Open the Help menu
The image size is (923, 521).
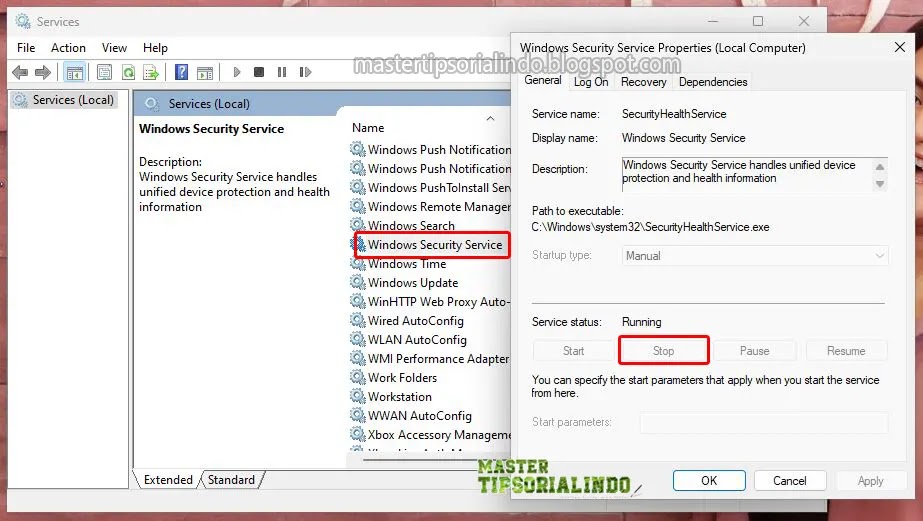coord(155,48)
